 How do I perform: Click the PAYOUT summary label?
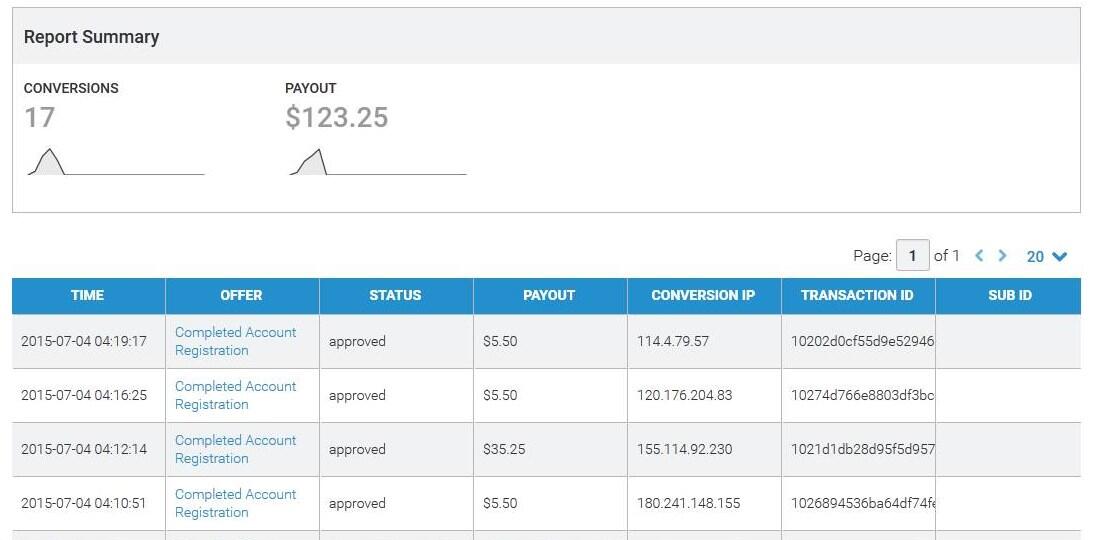[310, 88]
